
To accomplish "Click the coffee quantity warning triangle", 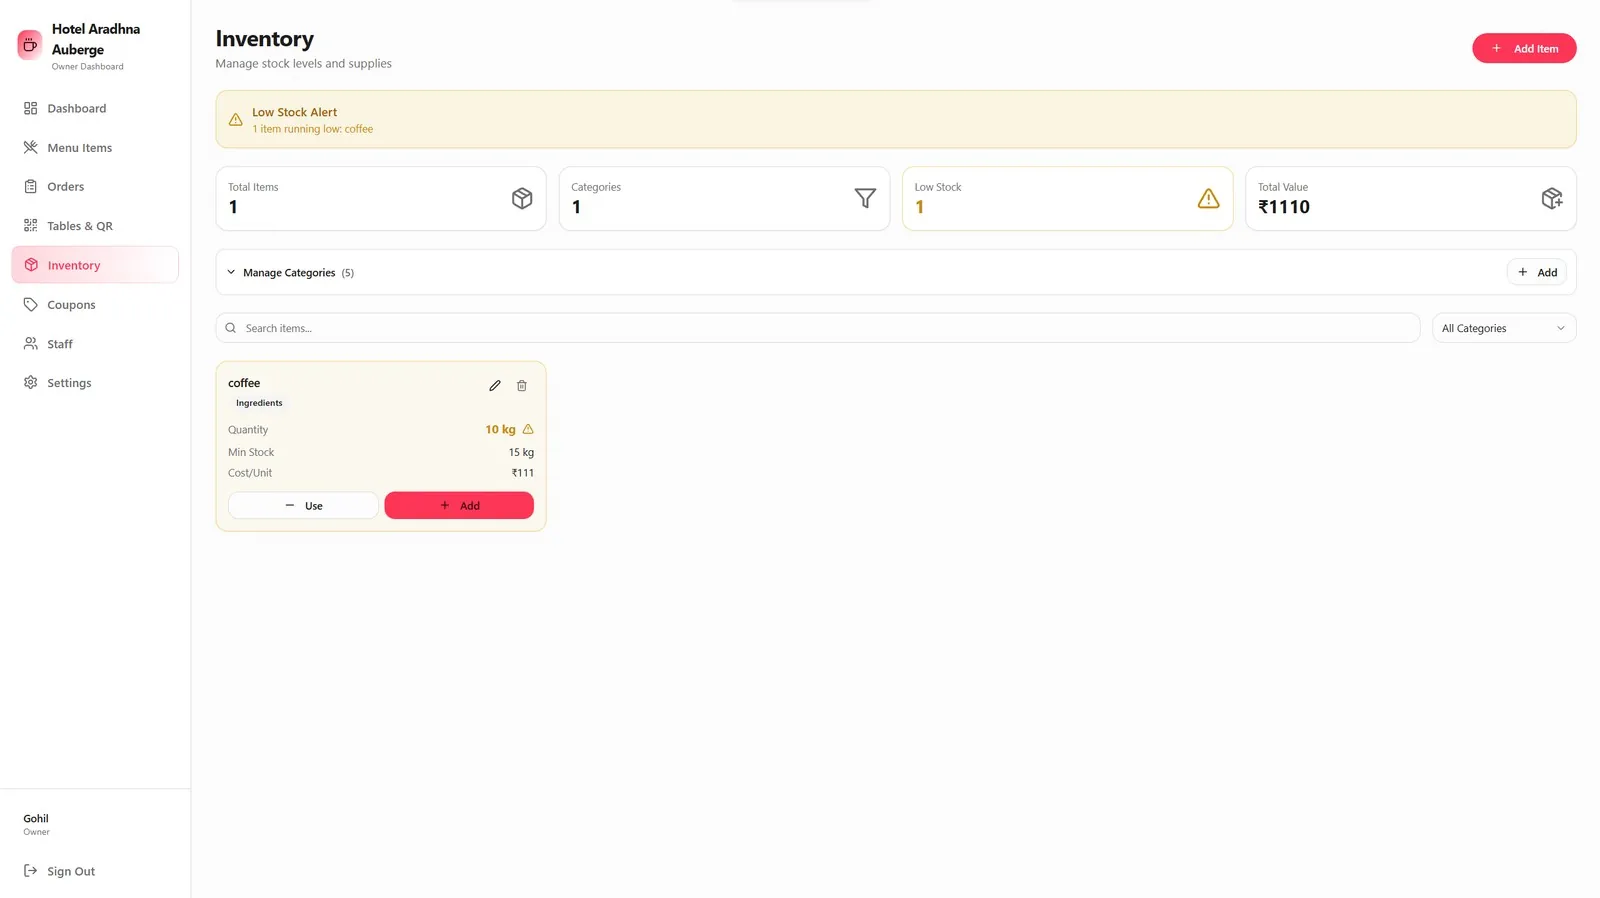I will 528,429.
